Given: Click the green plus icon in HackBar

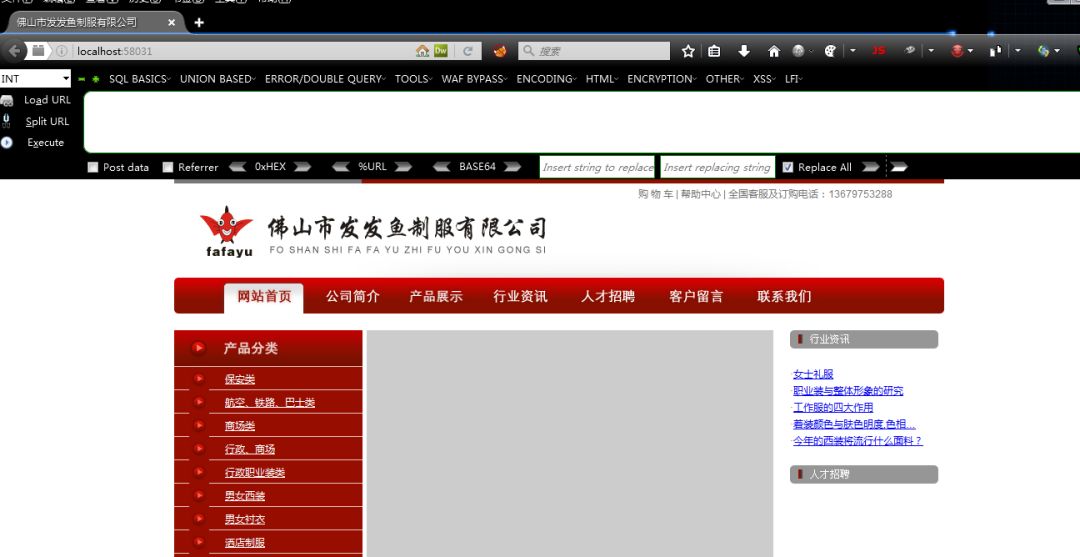Looking at the screenshot, I should point(96,79).
